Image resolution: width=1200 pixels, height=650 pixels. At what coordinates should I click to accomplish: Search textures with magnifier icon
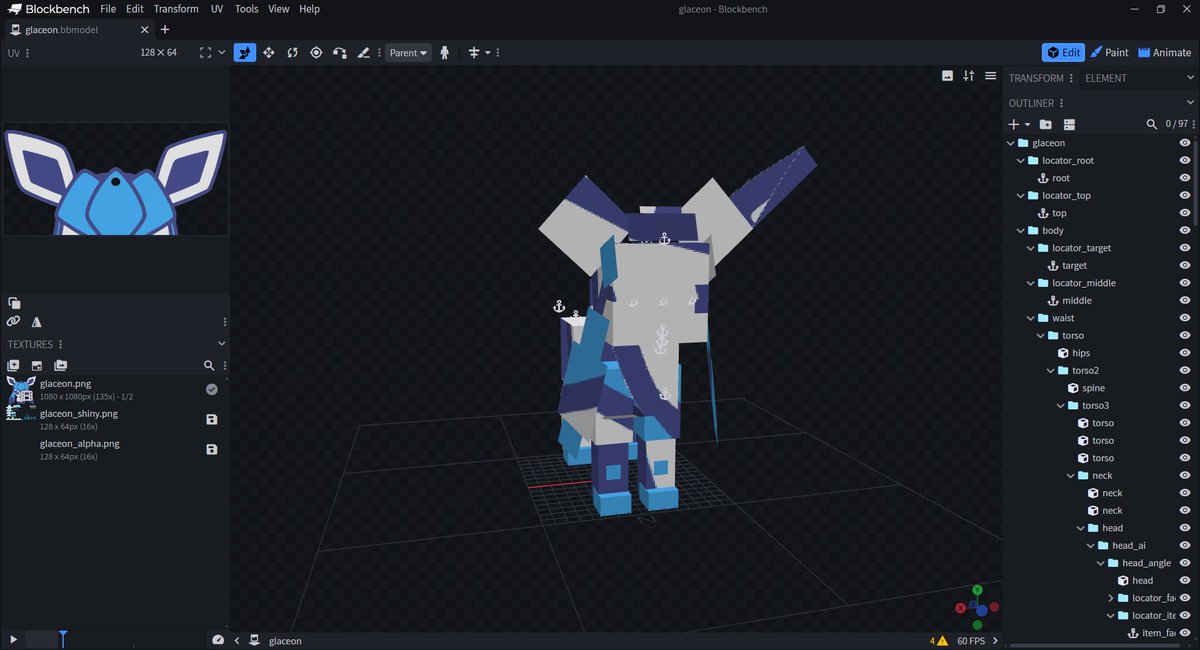point(209,366)
